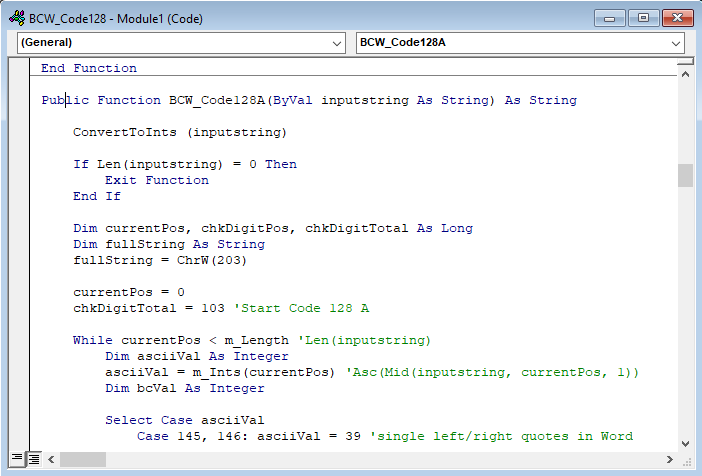Click the margin indicator bar beside code
The height and width of the screenshot is (476, 702).
[19, 254]
